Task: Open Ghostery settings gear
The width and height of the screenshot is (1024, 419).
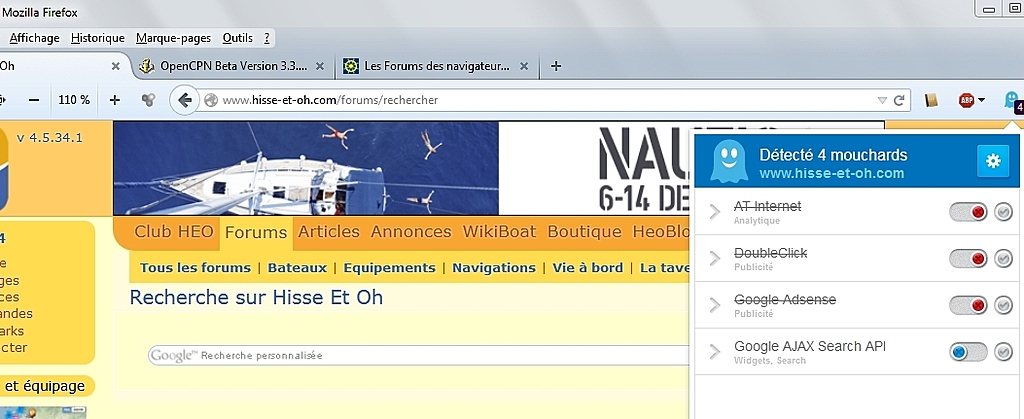Action: [993, 161]
